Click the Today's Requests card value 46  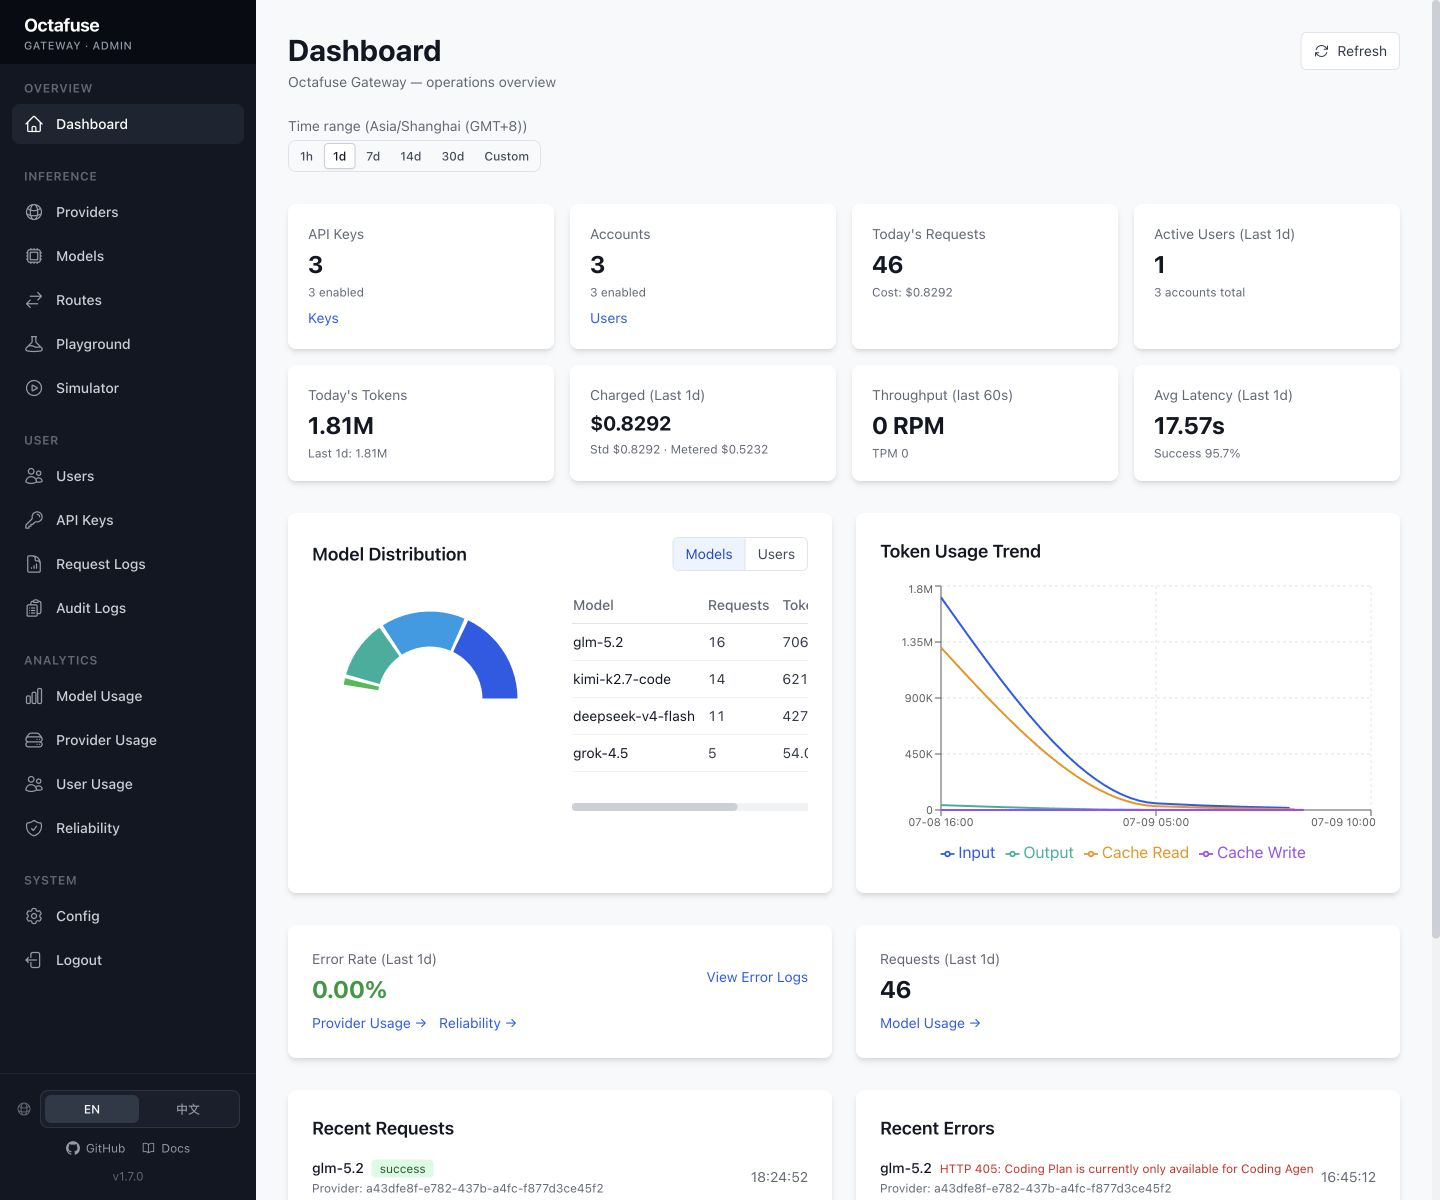coord(887,265)
